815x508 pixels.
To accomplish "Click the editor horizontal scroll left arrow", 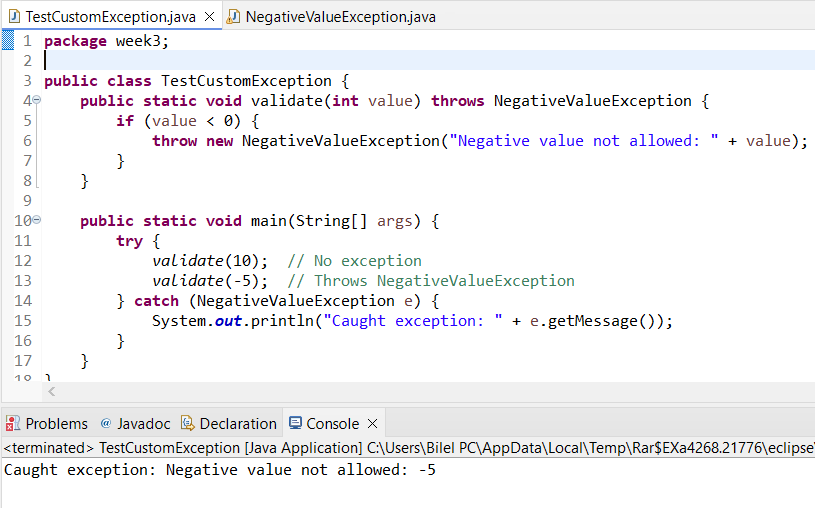I will [51, 392].
